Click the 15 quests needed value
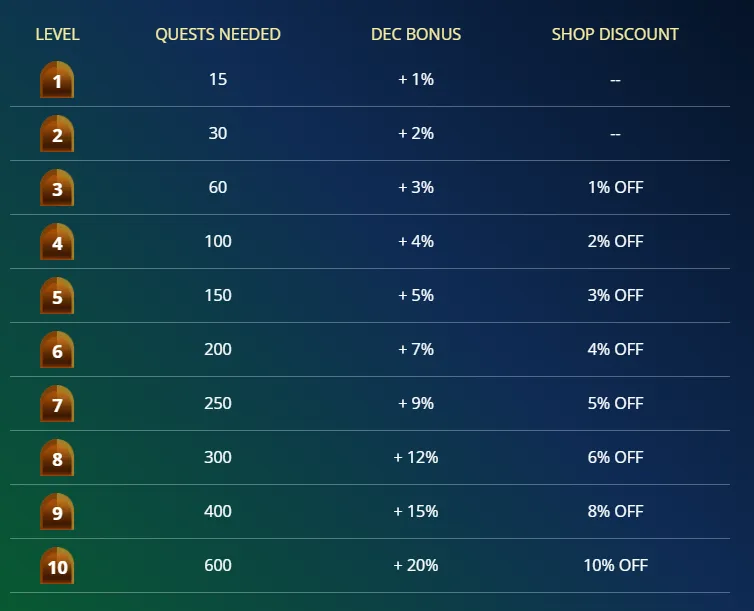Image resolution: width=754 pixels, height=611 pixels. click(x=218, y=79)
